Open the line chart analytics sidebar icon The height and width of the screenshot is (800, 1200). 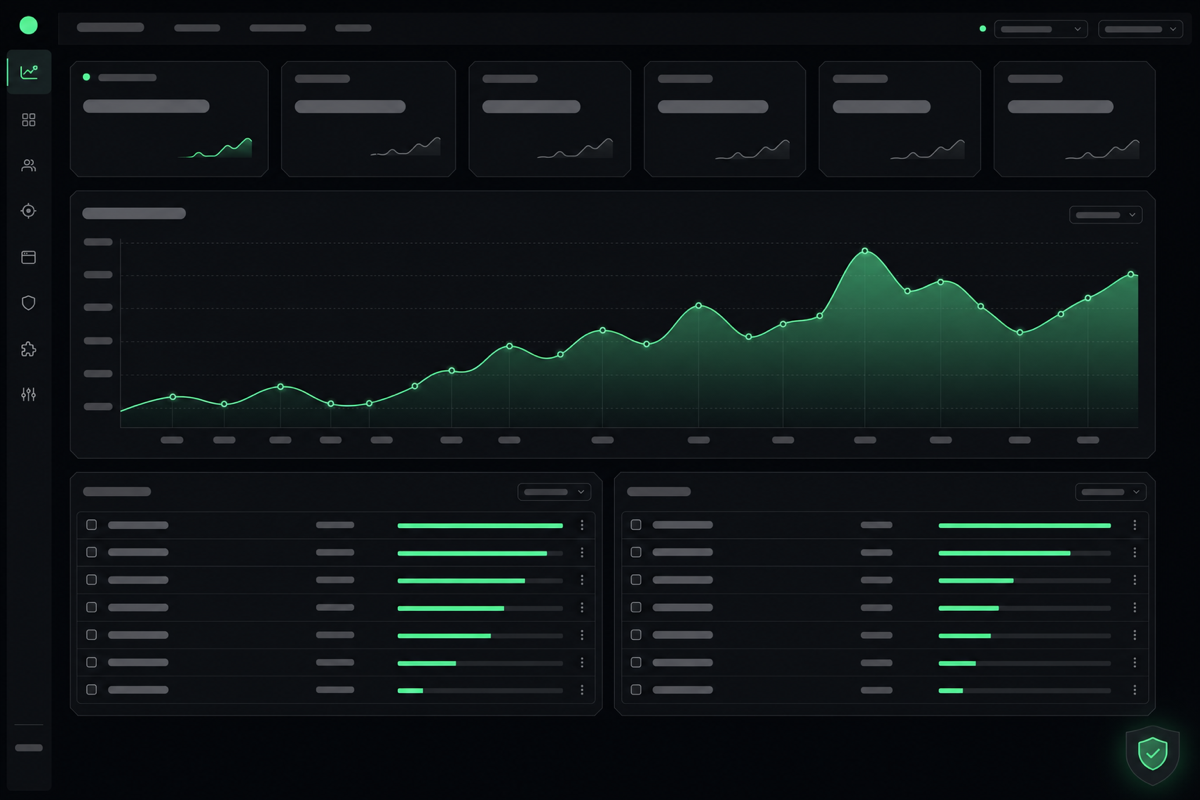click(29, 72)
